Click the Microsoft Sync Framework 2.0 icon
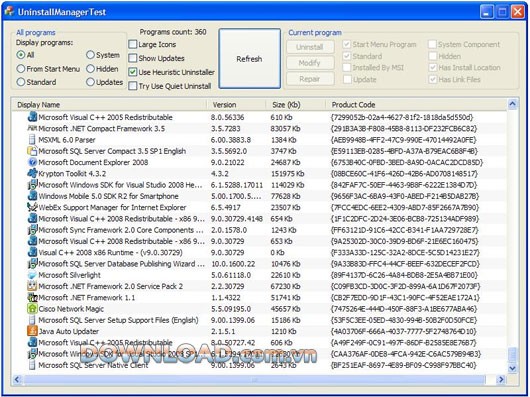The image size is (530, 397). pyautogui.click(x=32, y=230)
